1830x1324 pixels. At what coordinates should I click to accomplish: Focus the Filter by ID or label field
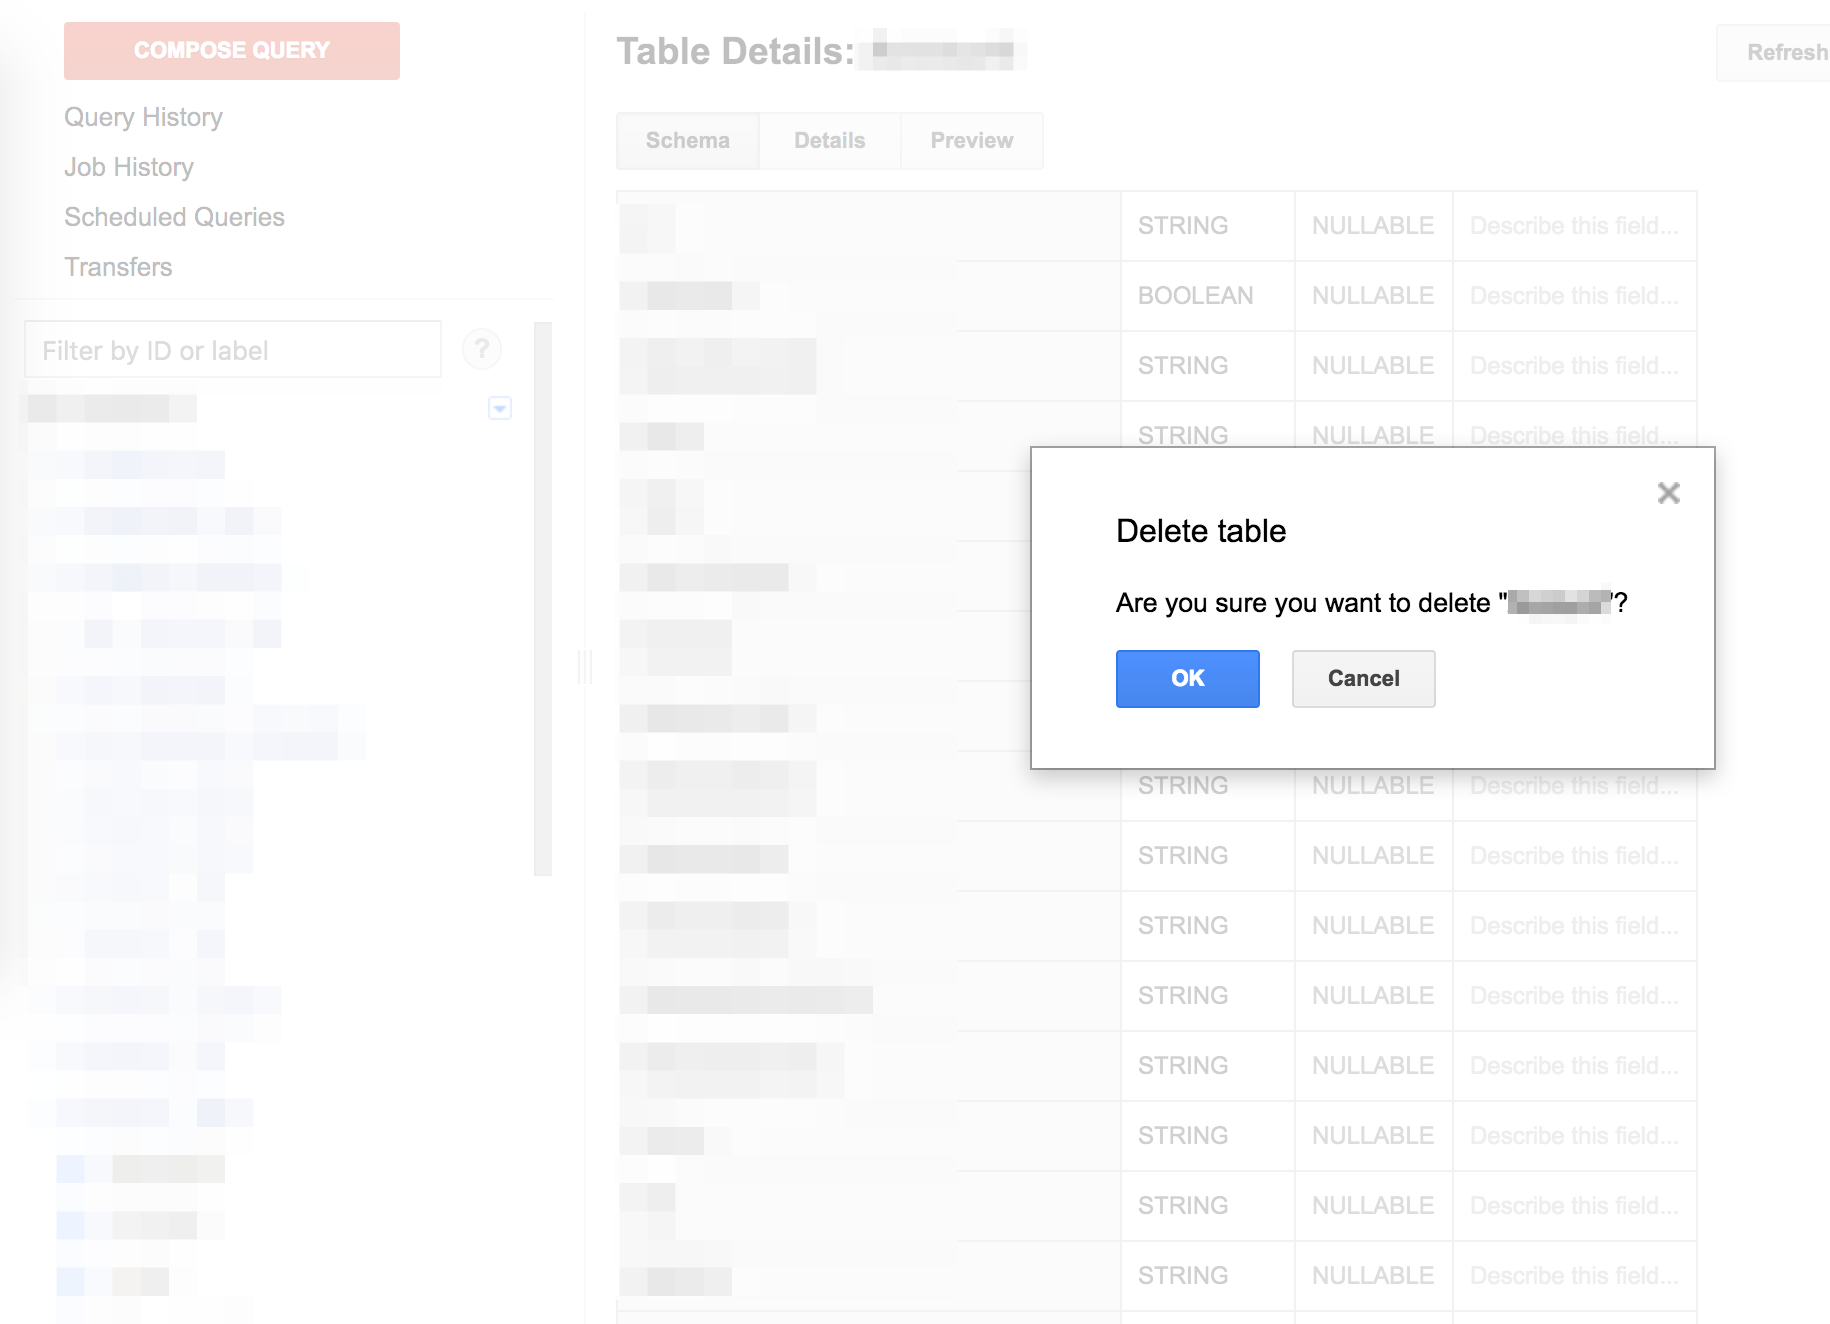pyautogui.click(x=232, y=350)
